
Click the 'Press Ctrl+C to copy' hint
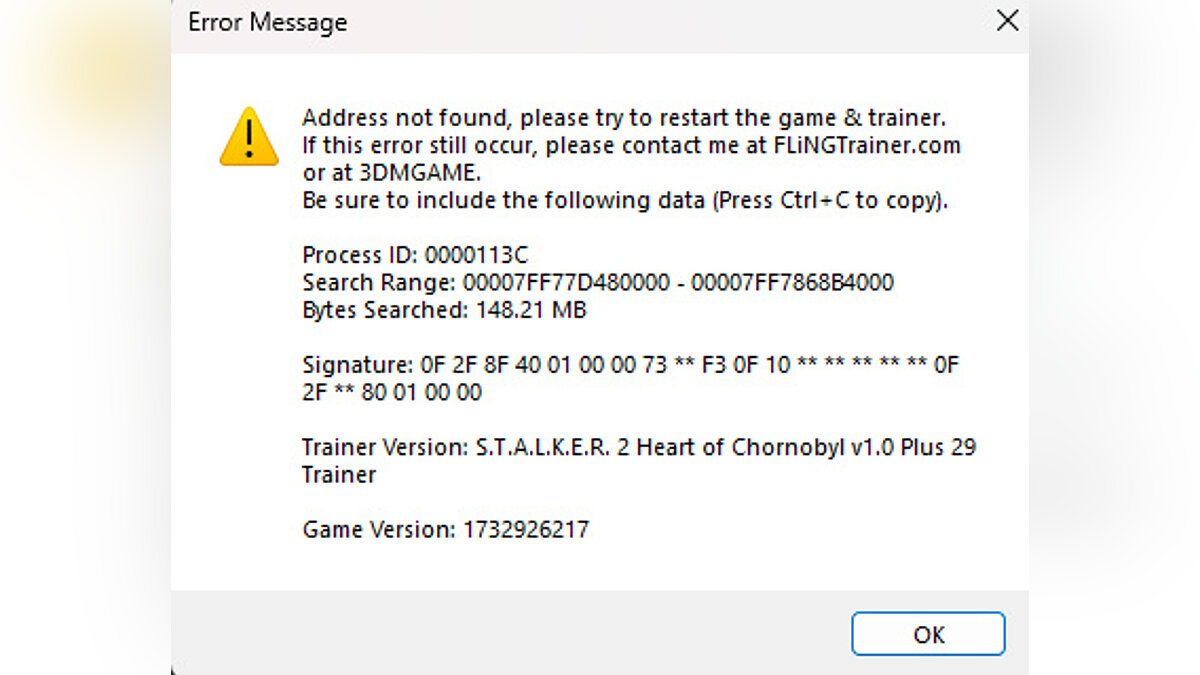(829, 200)
